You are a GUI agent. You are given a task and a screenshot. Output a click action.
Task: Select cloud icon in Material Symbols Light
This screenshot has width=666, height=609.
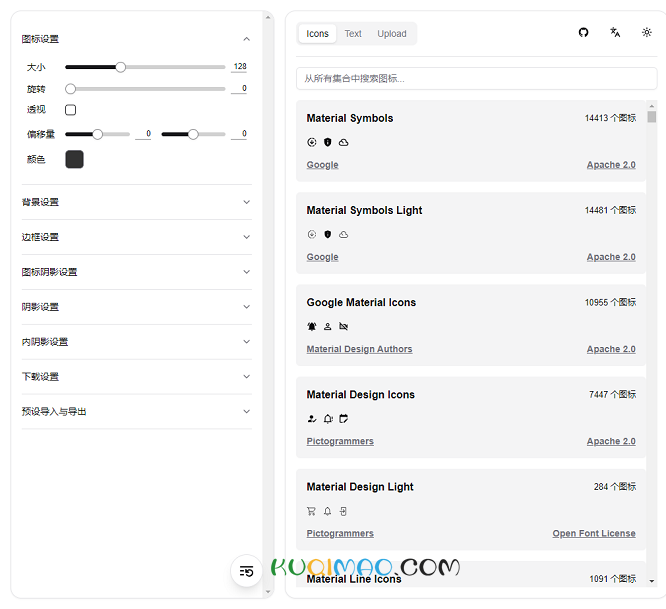(x=343, y=234)
